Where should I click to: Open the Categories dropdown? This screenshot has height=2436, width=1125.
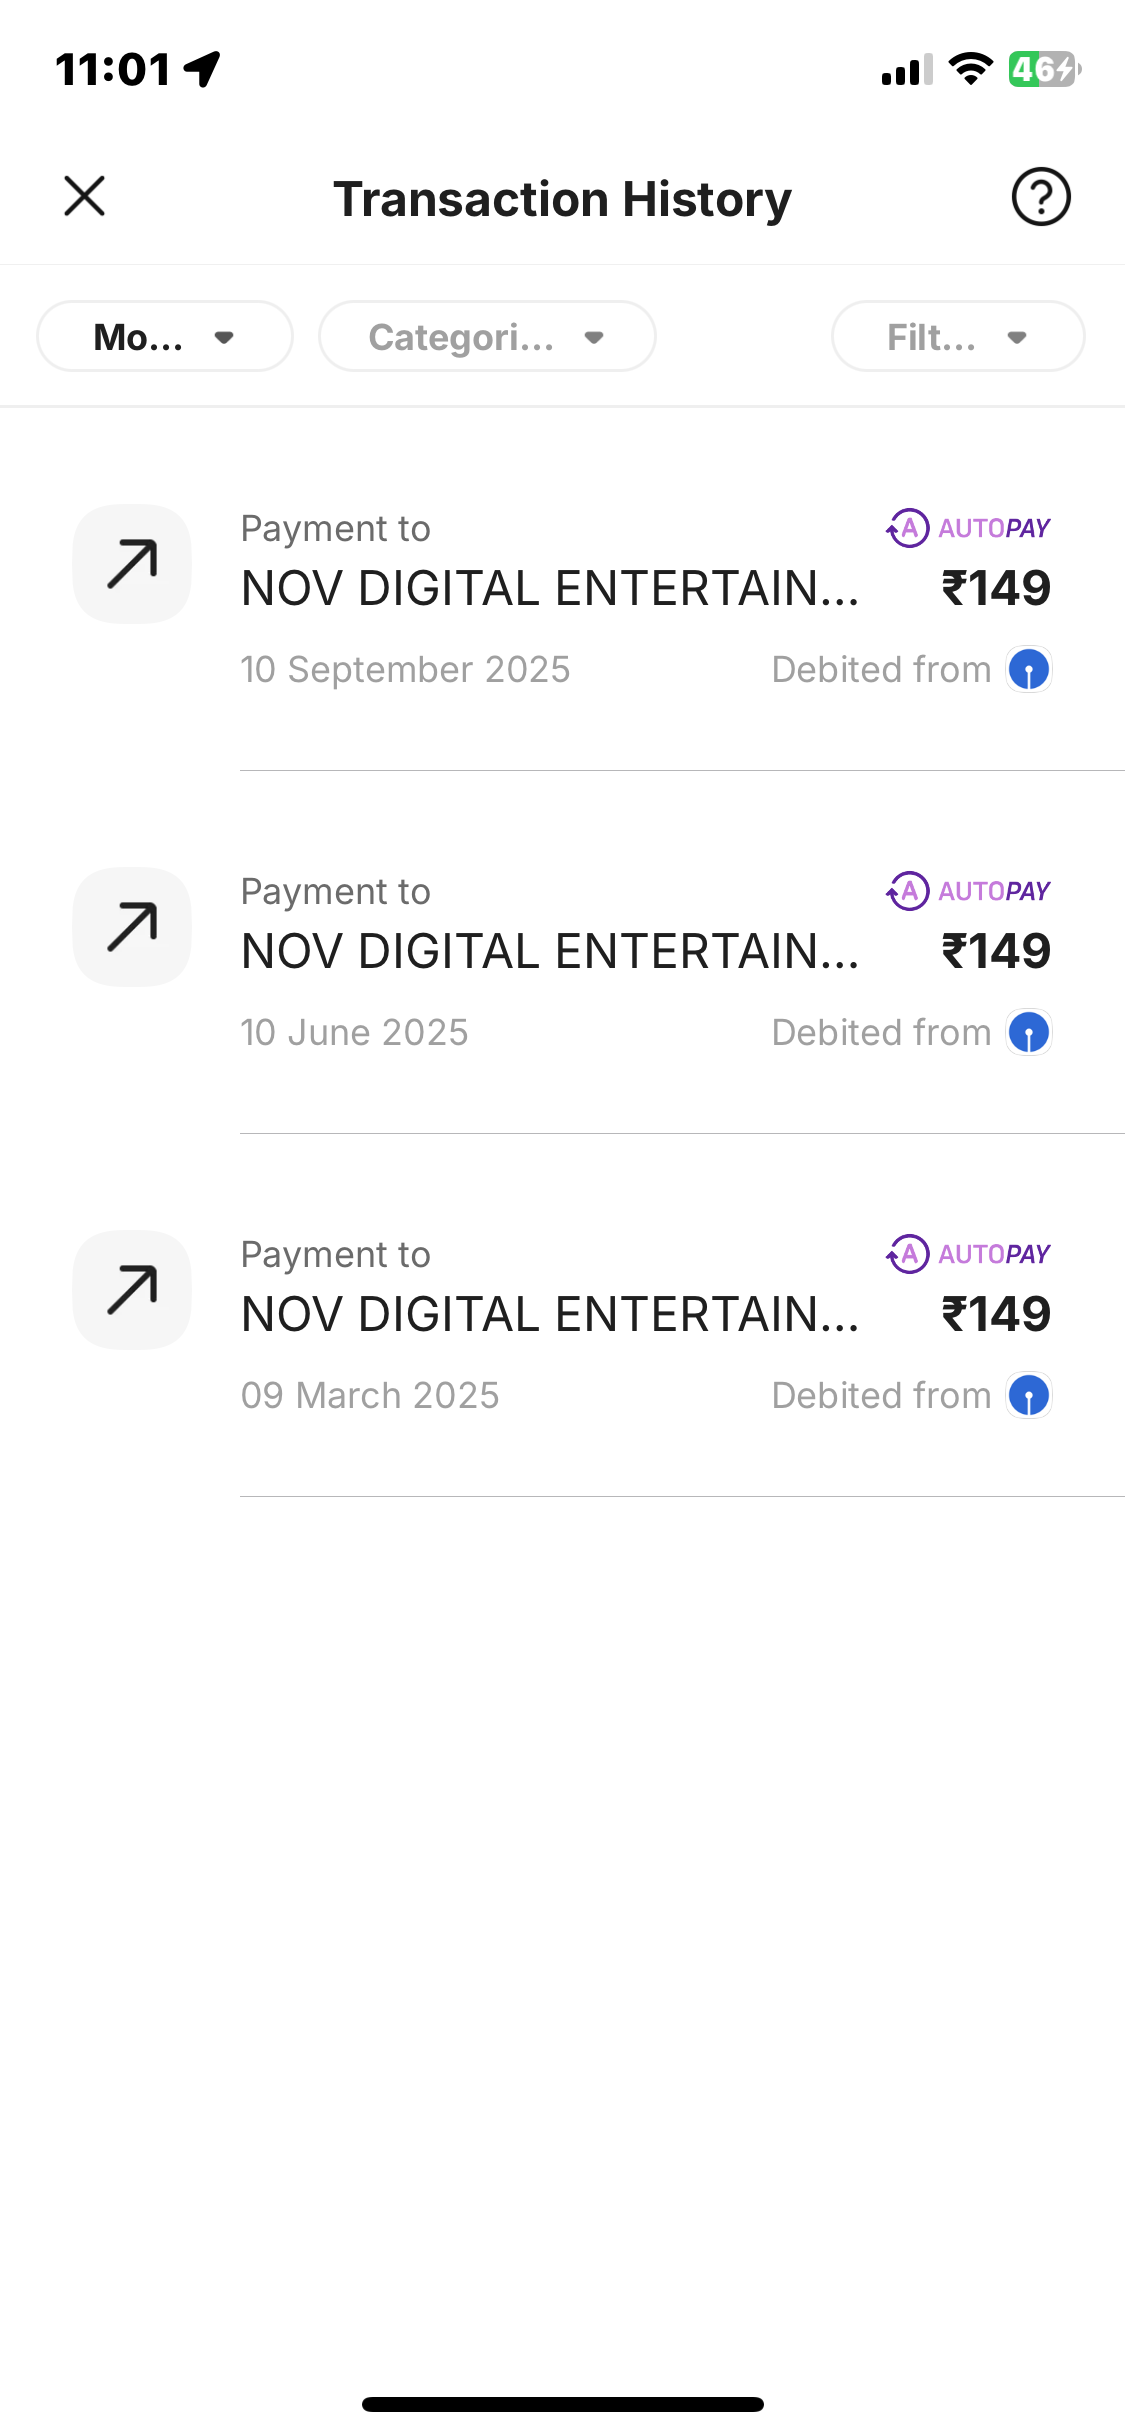[487, 337]
